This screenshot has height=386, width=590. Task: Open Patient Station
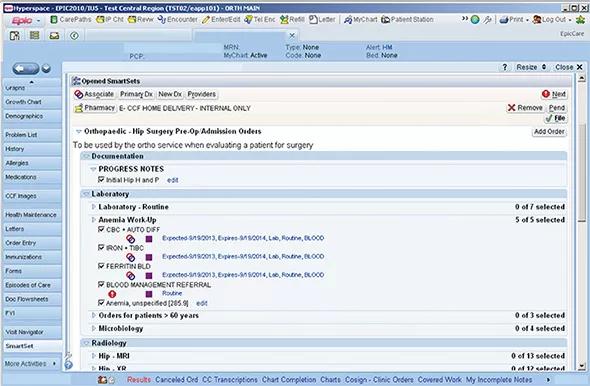click(407, 20)
